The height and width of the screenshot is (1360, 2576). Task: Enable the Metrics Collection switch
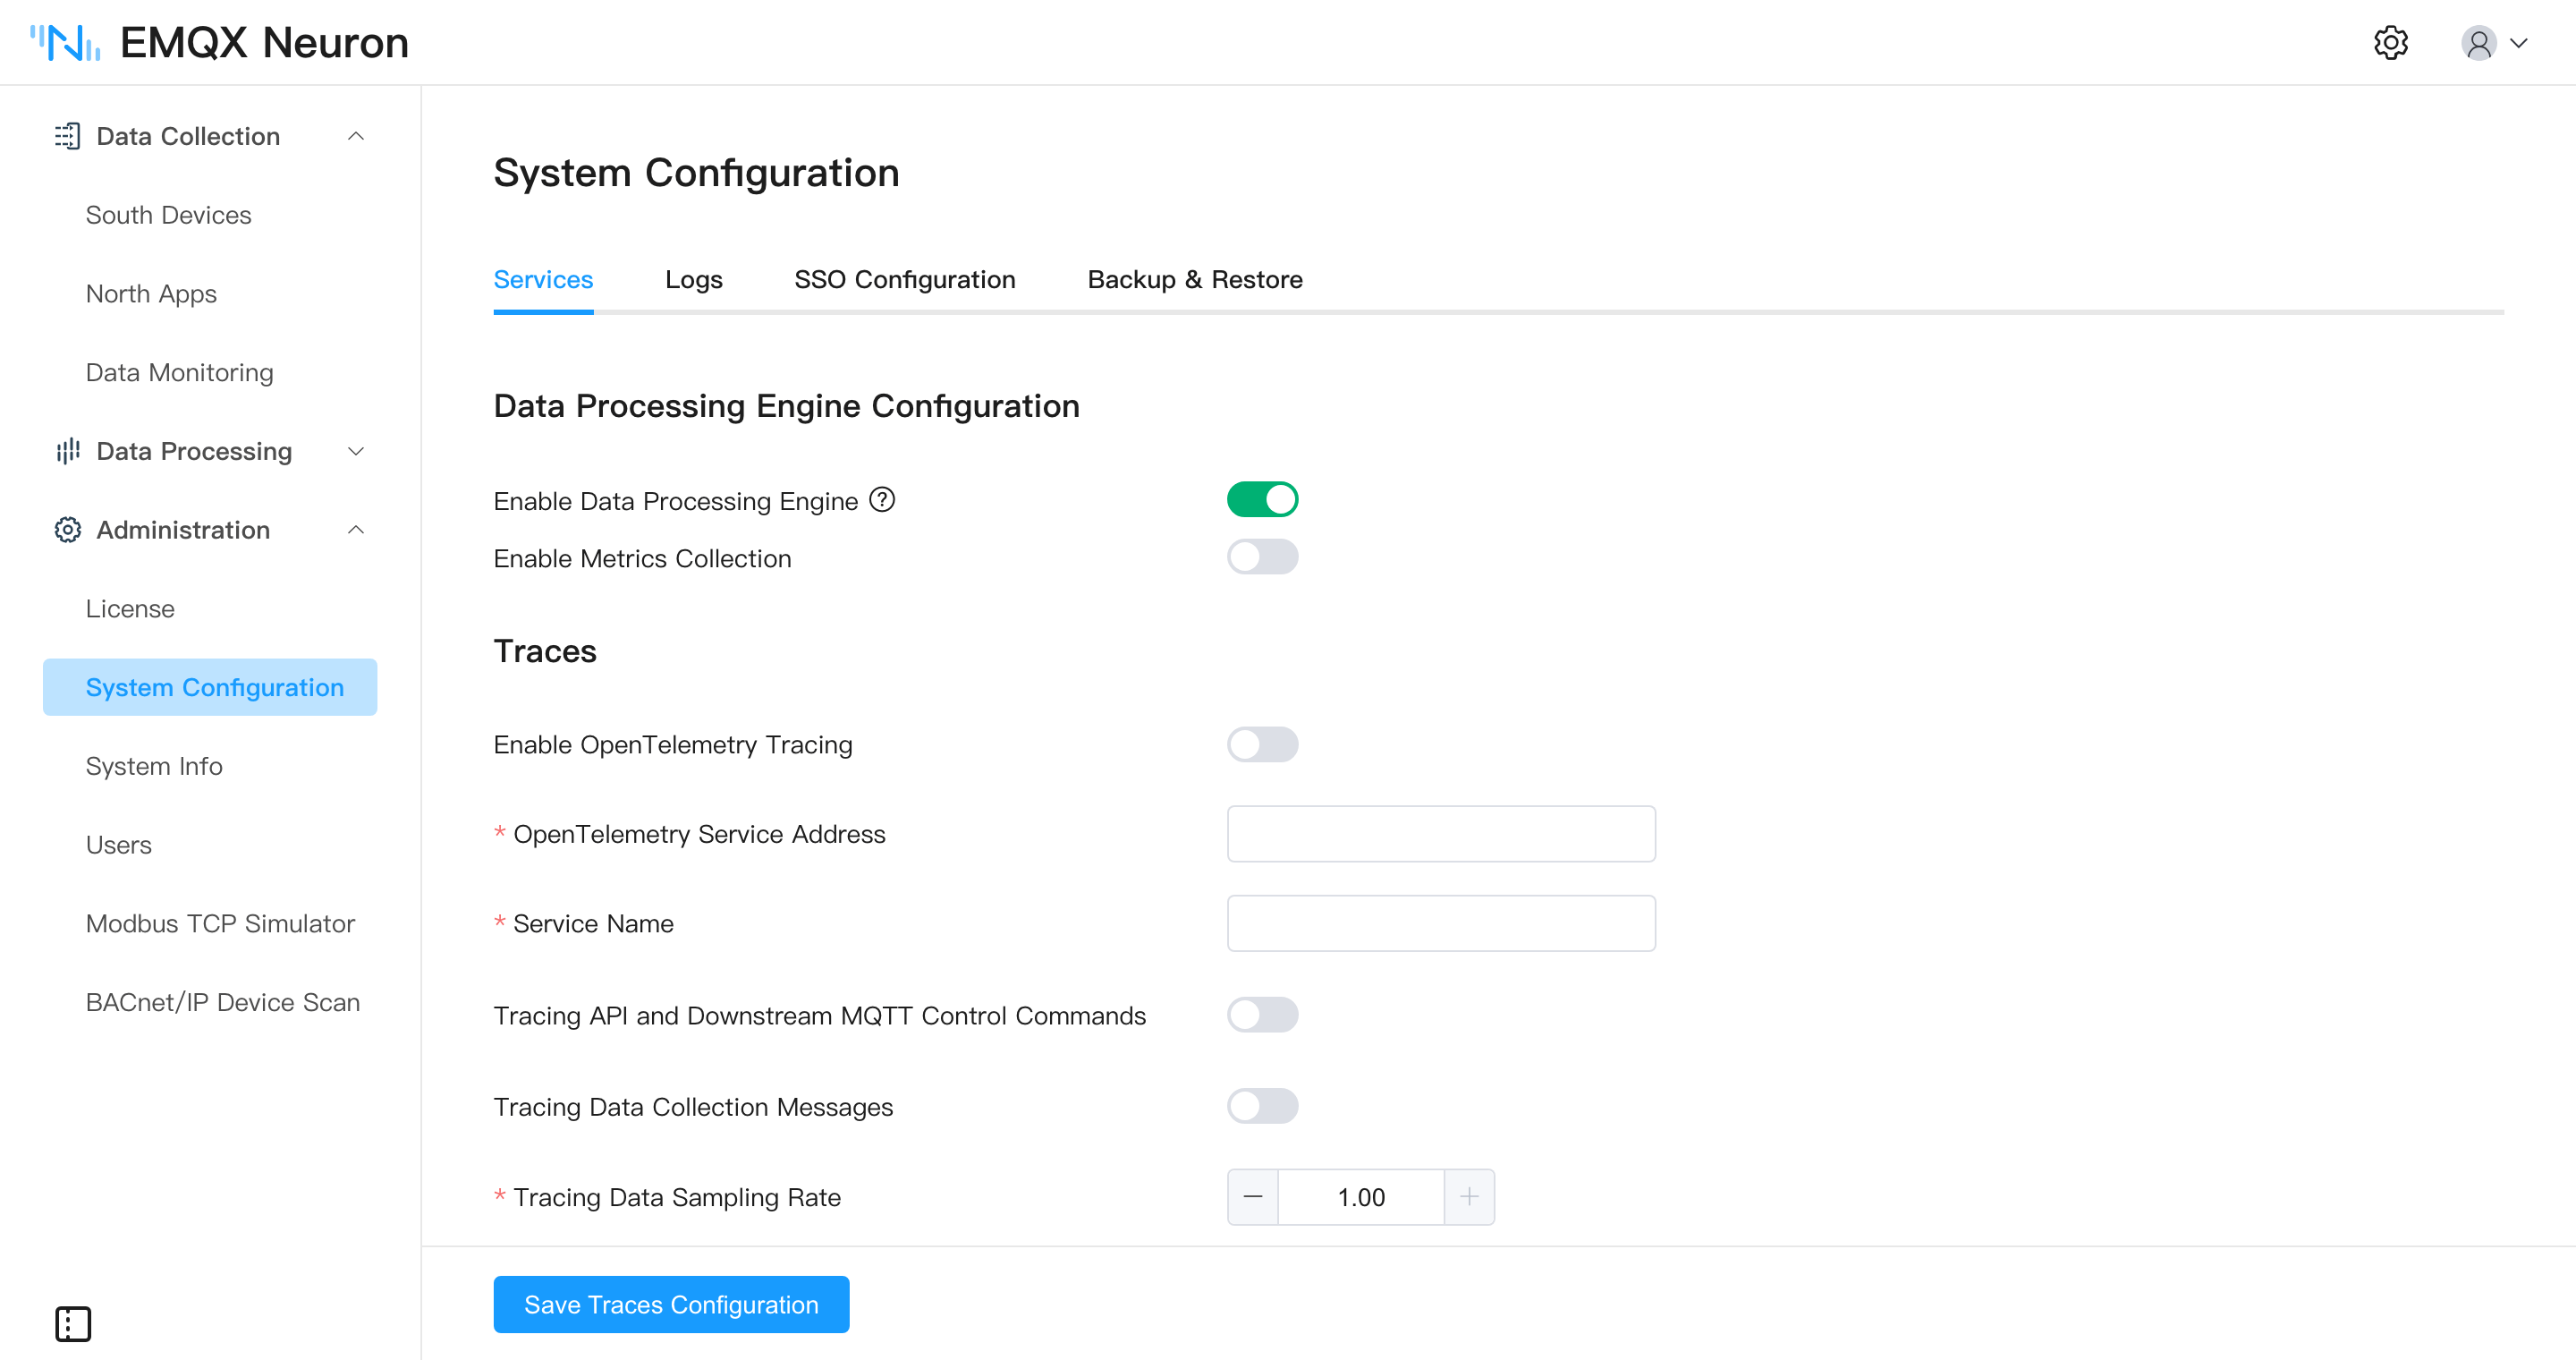(1262, 557)
